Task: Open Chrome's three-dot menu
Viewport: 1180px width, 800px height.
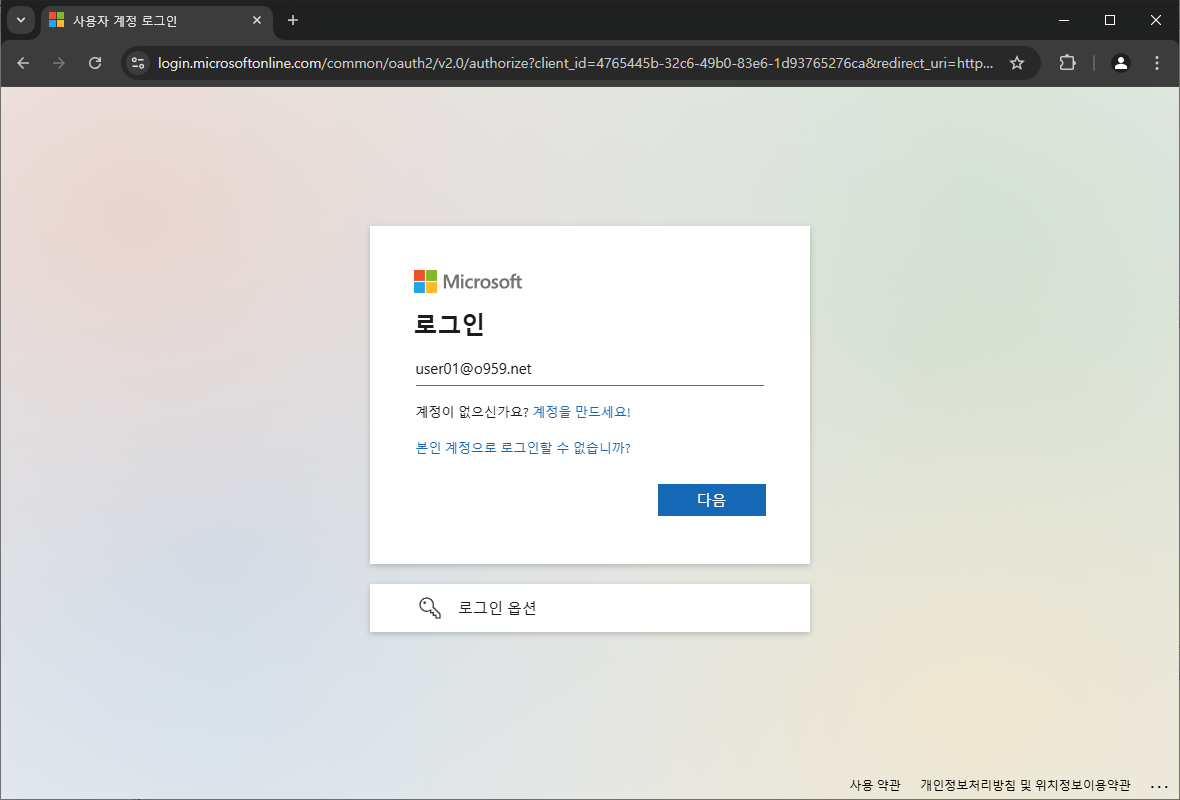Action: 1157,63
